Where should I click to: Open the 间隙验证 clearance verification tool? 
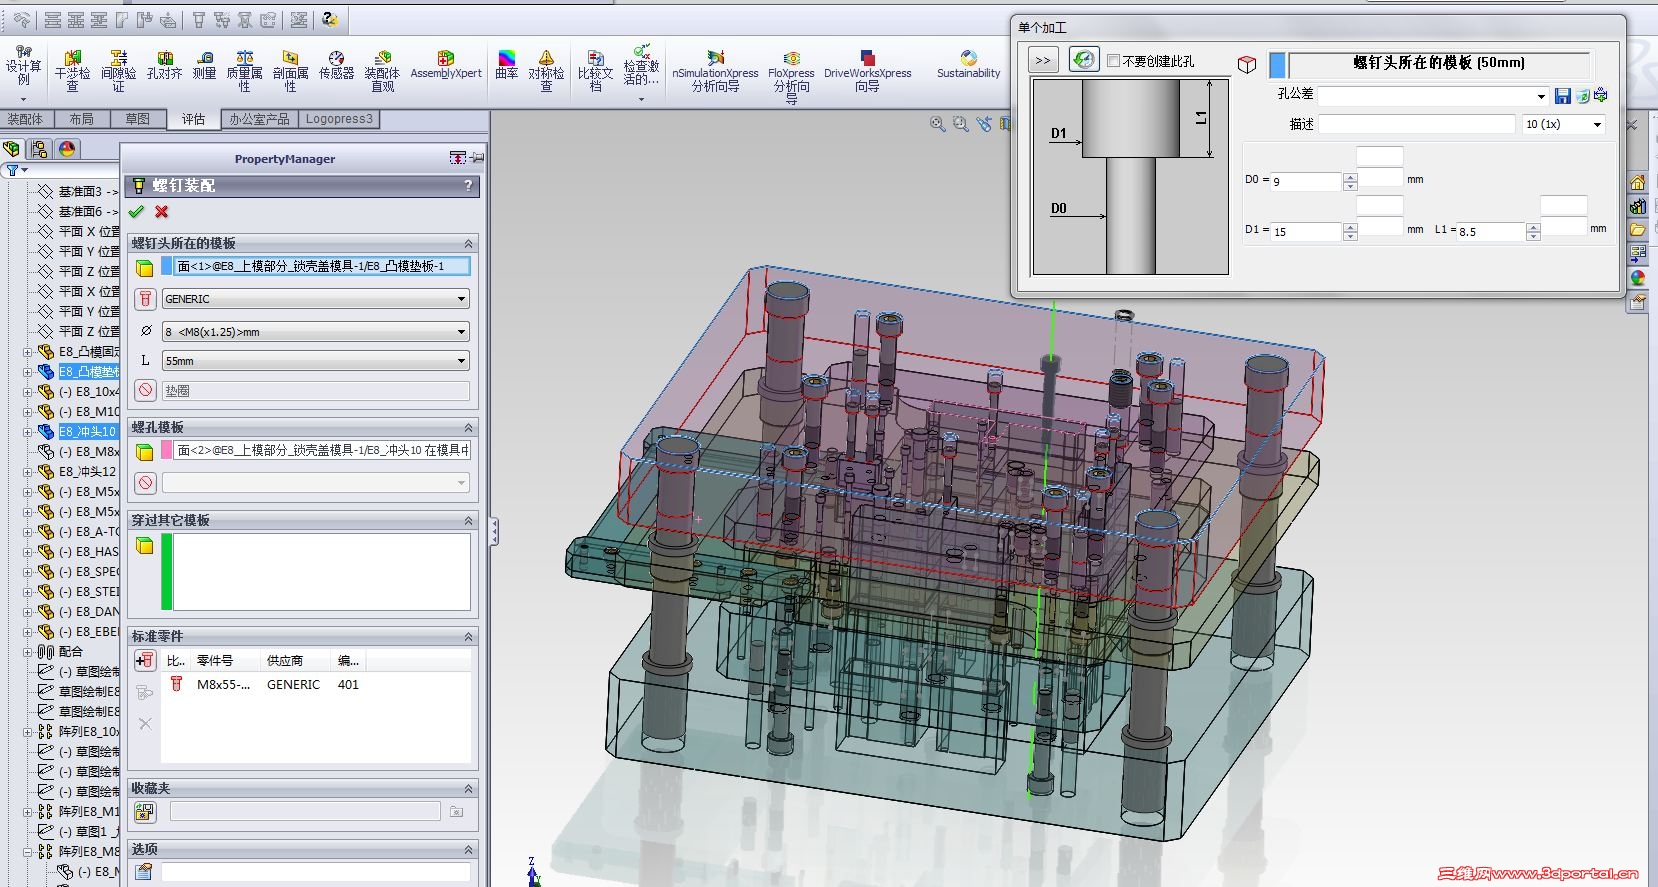[118, 71]
